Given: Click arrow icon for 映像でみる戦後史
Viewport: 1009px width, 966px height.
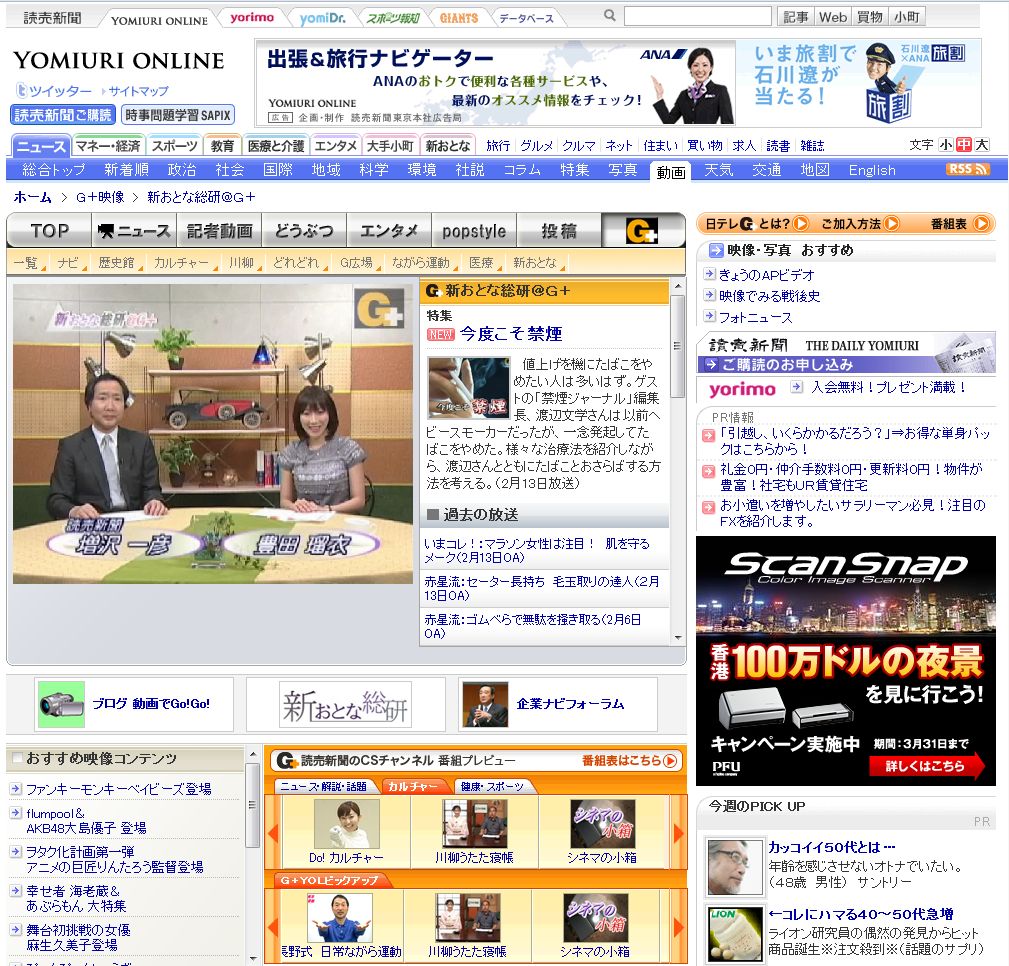Looking at the screenshot, I should (709, 295).
